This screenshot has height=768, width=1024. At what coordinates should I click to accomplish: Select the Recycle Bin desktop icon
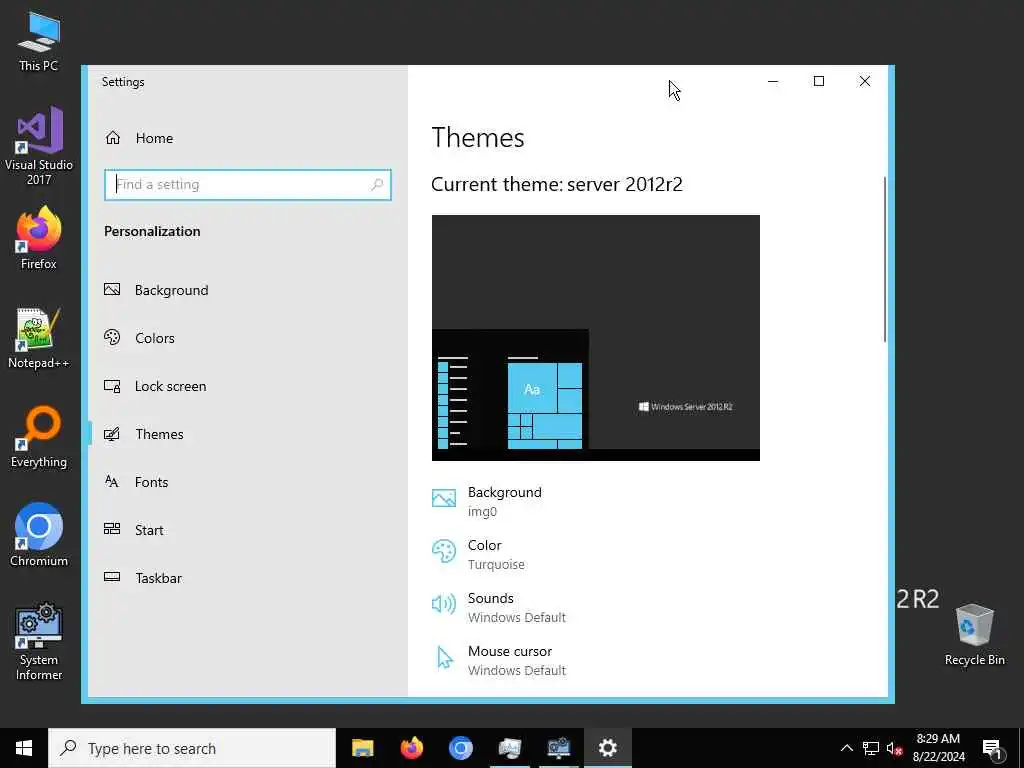point(974,635)
